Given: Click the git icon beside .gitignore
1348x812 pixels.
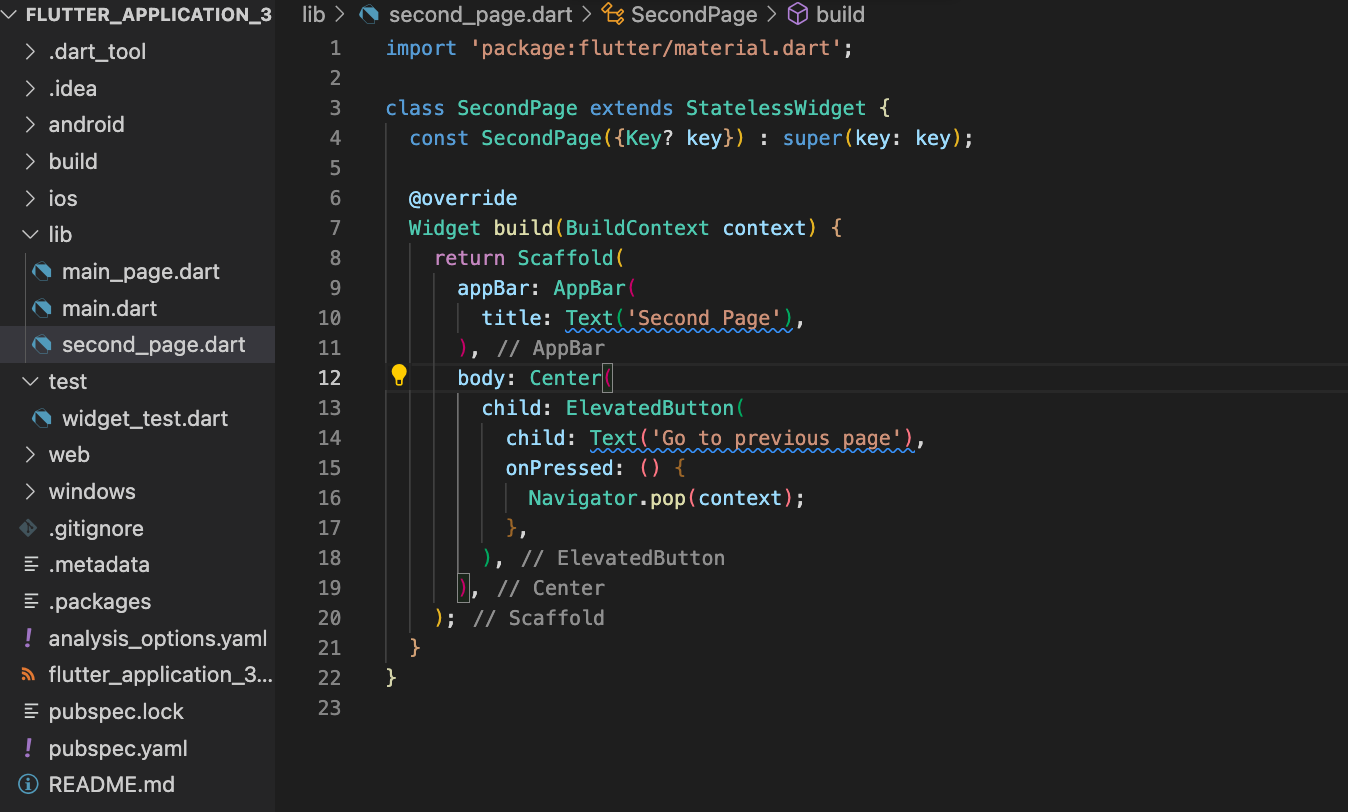Looking at the screenshot, I should [x=29, y=528].
